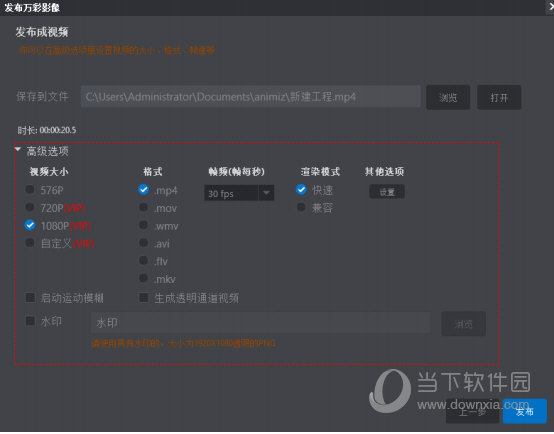Close the 发布万彩影像 dialog
Screen dimensions: 554x434
pyautogui.click(x=550, y=7)
